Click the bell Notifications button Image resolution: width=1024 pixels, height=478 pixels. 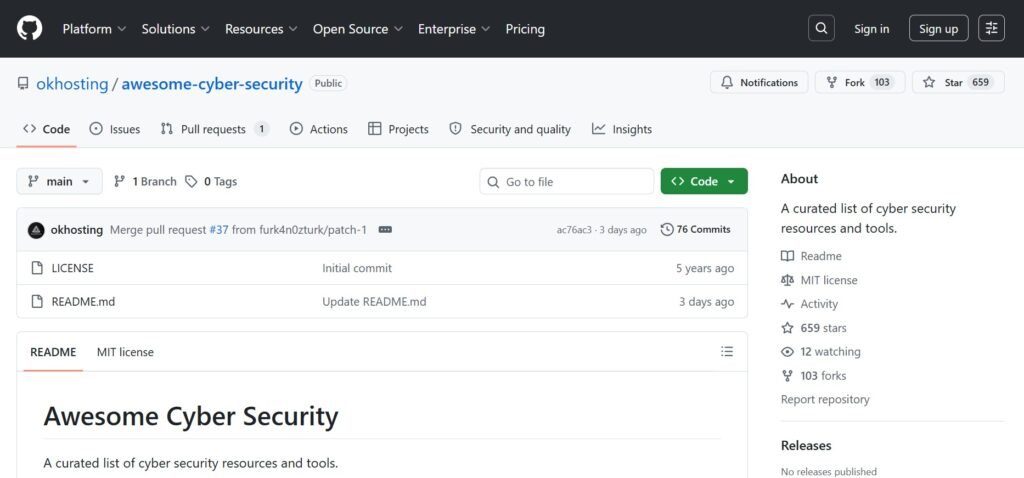click(759, 82)
